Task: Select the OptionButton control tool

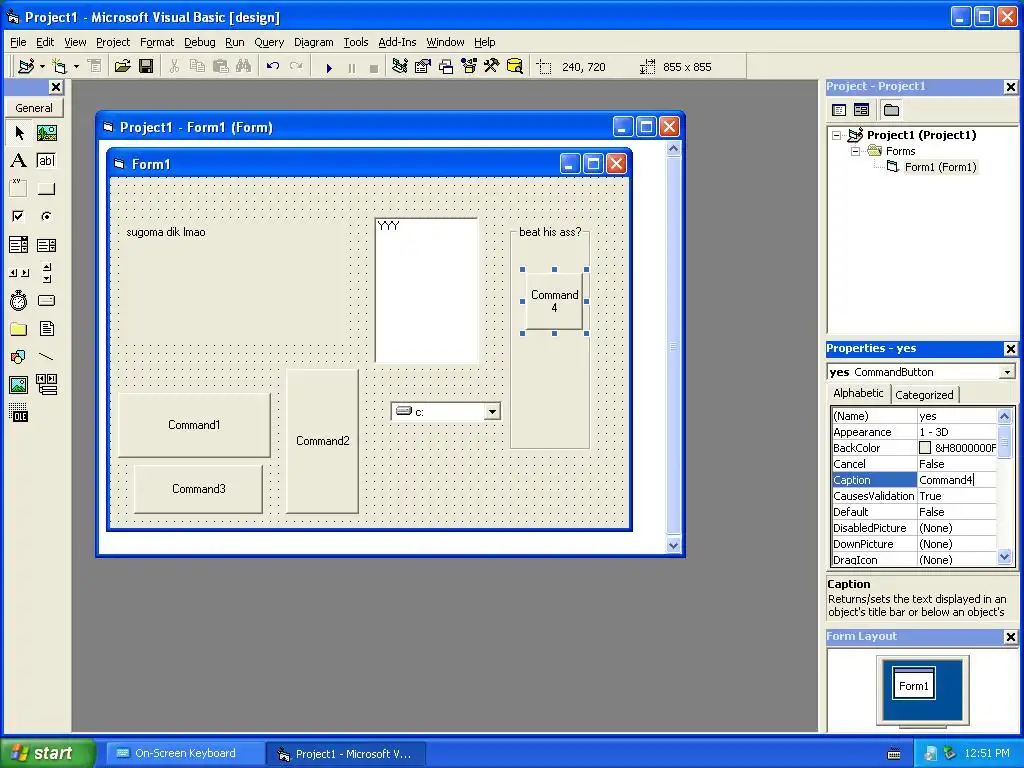Action: 46,216
